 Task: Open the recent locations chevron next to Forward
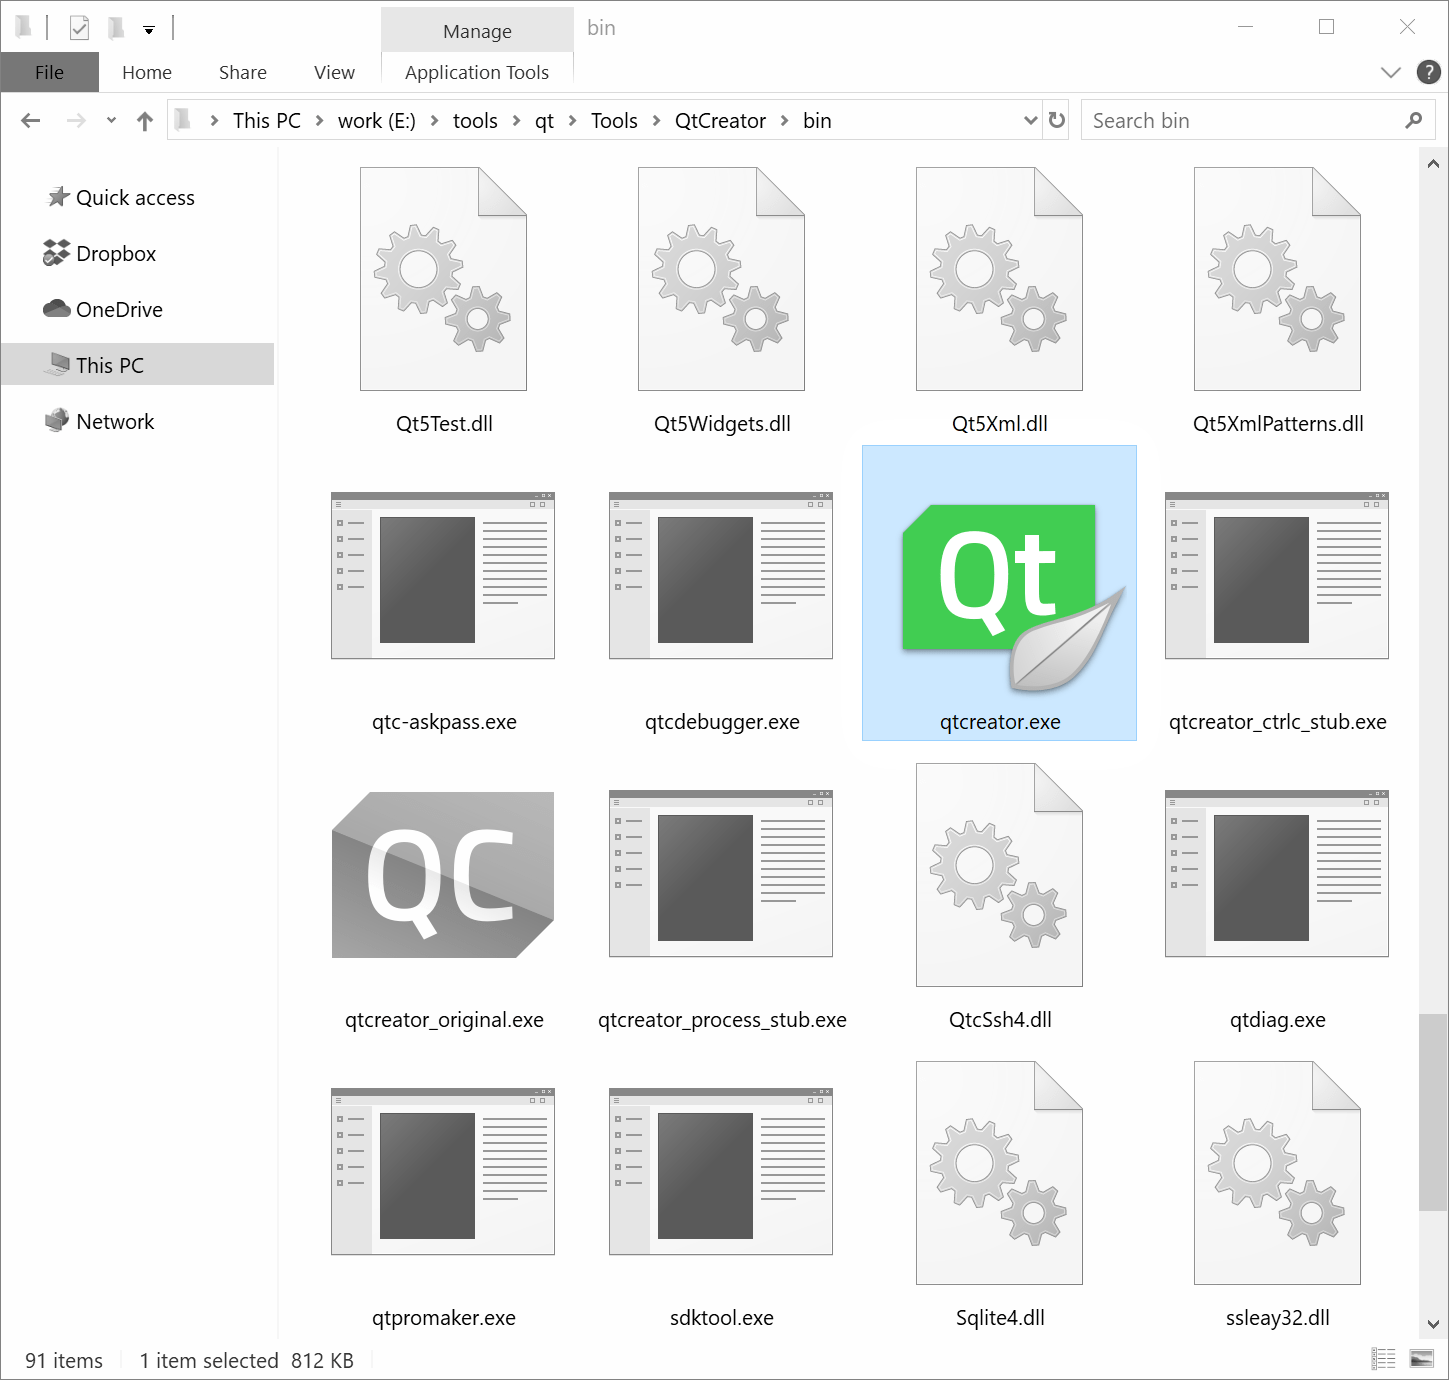pos(111,120)
